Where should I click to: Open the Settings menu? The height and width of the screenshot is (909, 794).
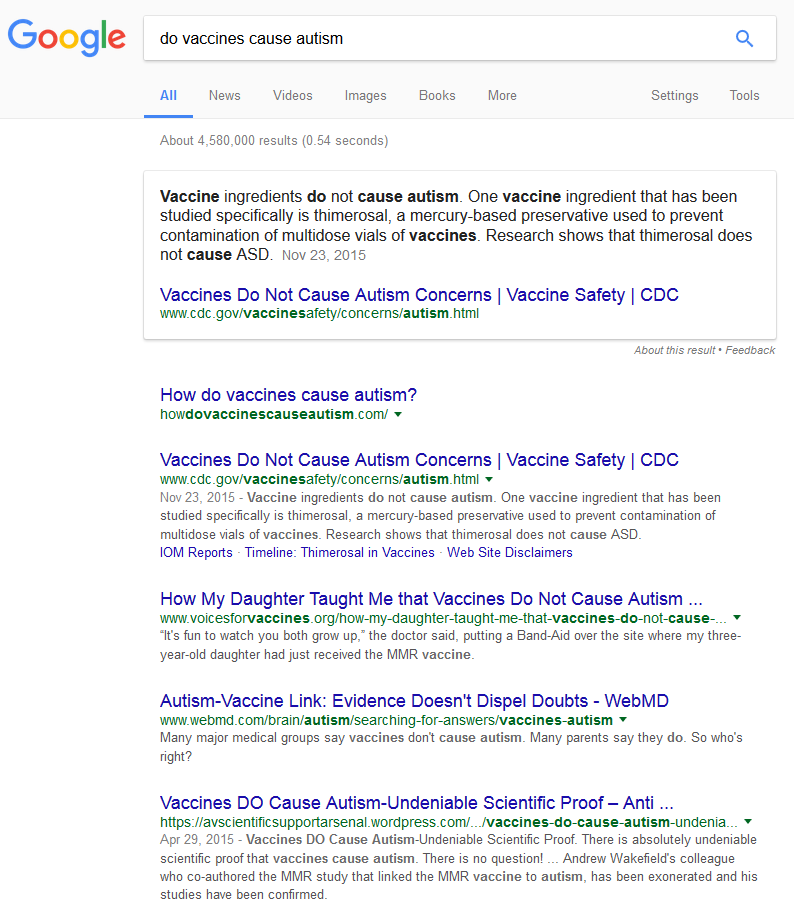point(675,96)
